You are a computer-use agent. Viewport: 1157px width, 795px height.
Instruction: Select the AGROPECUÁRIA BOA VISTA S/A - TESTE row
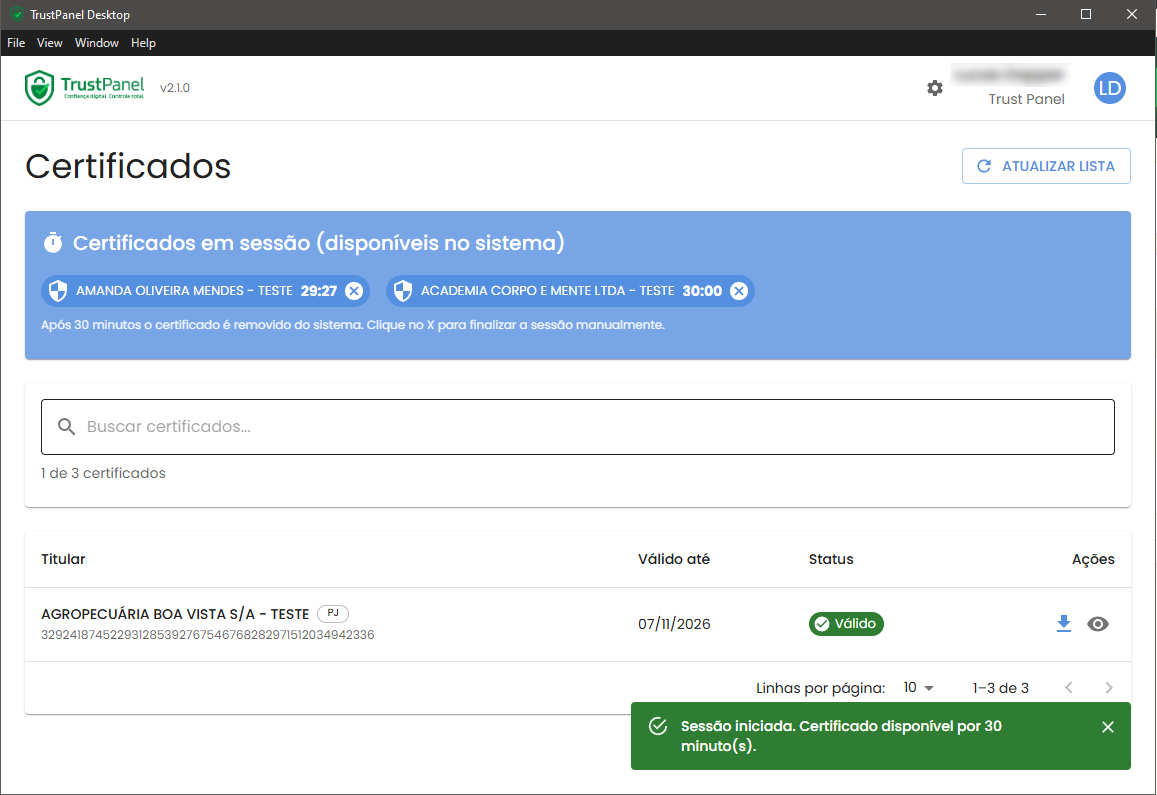[x=578, y=624]
